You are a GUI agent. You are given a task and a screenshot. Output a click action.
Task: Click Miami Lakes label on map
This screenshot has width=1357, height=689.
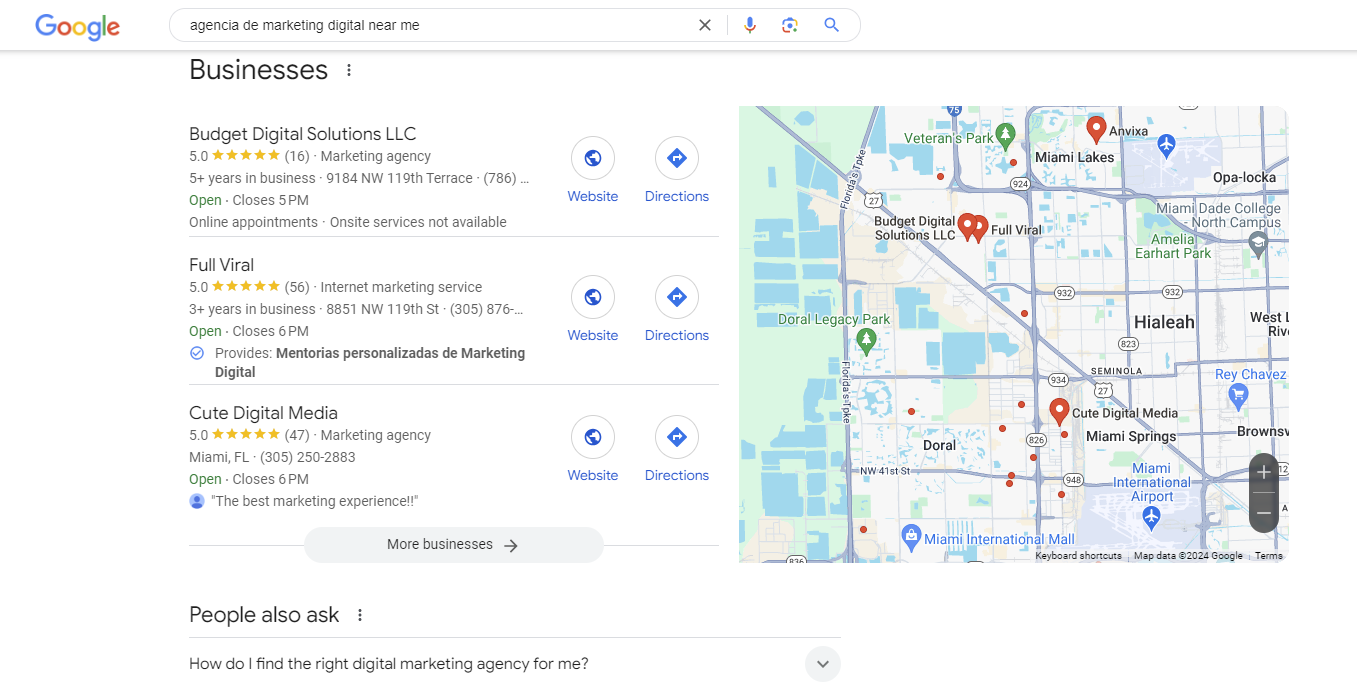(x=1074, y=157)
